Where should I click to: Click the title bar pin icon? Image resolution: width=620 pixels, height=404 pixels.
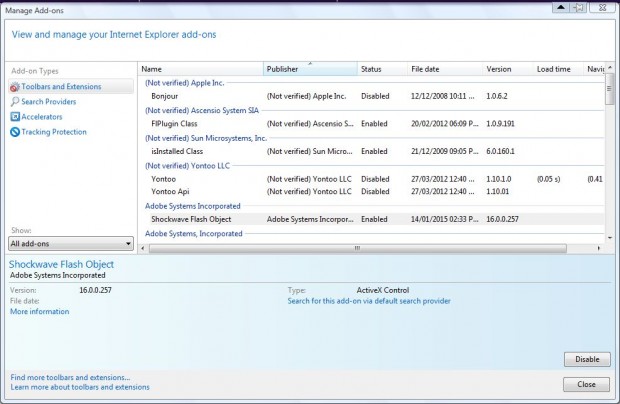[x=578, y=7]
